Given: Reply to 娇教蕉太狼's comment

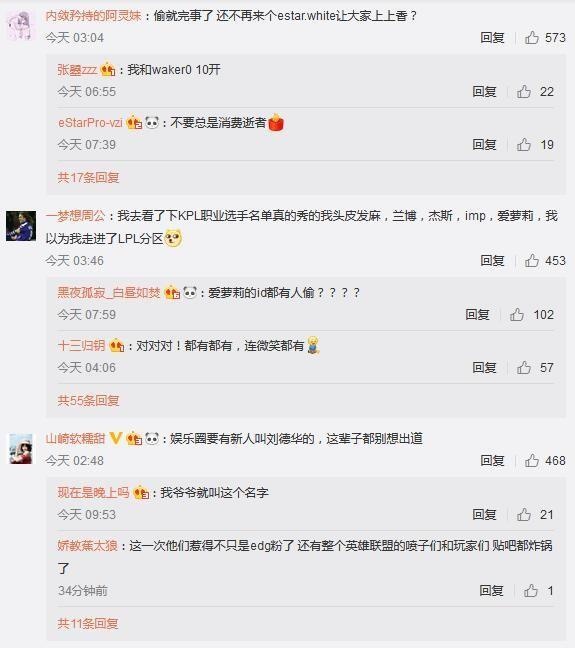Looking at the screenshot, I should pos(491,591).
